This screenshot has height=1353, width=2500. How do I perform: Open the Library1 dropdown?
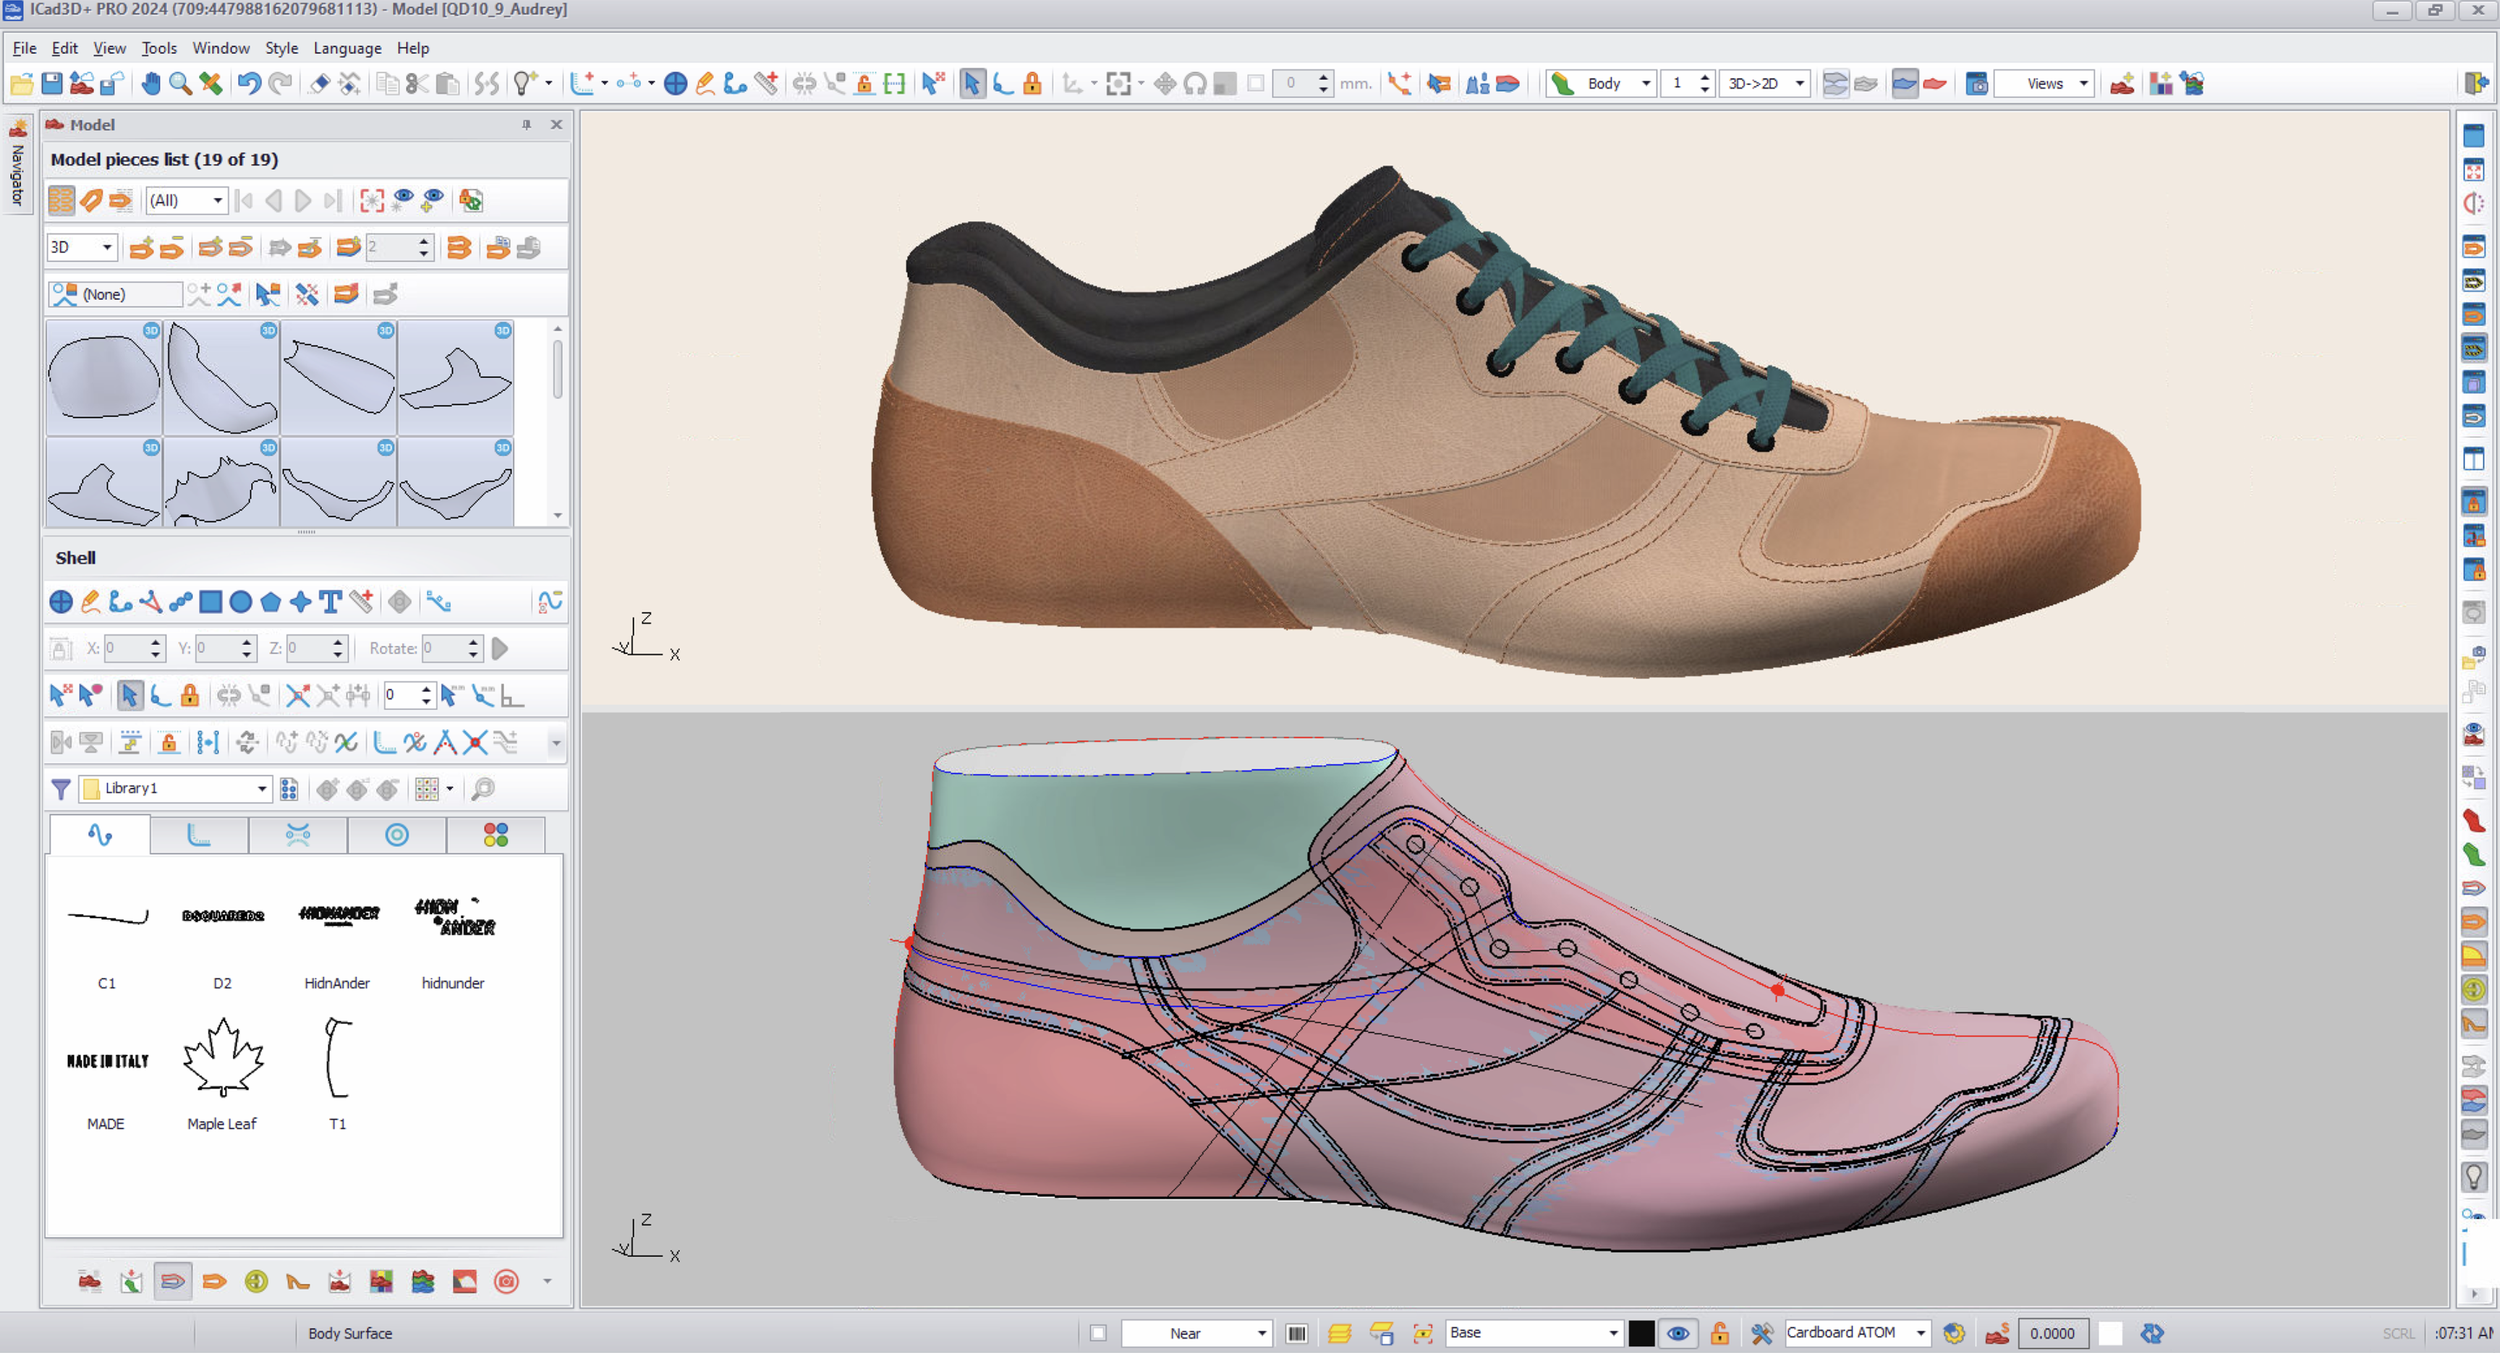point(261,789)
